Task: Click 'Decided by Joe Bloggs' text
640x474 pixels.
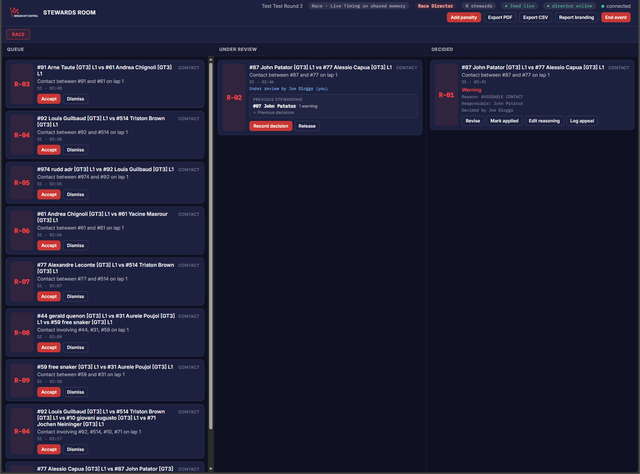Action: [x=487, y=110]
